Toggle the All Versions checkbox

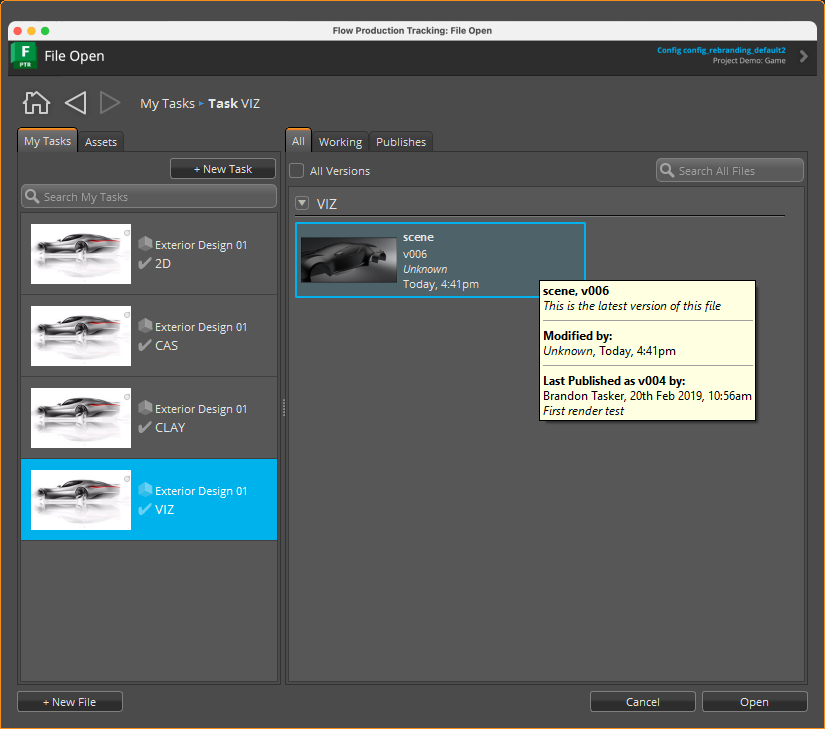[x=297, y=170]
